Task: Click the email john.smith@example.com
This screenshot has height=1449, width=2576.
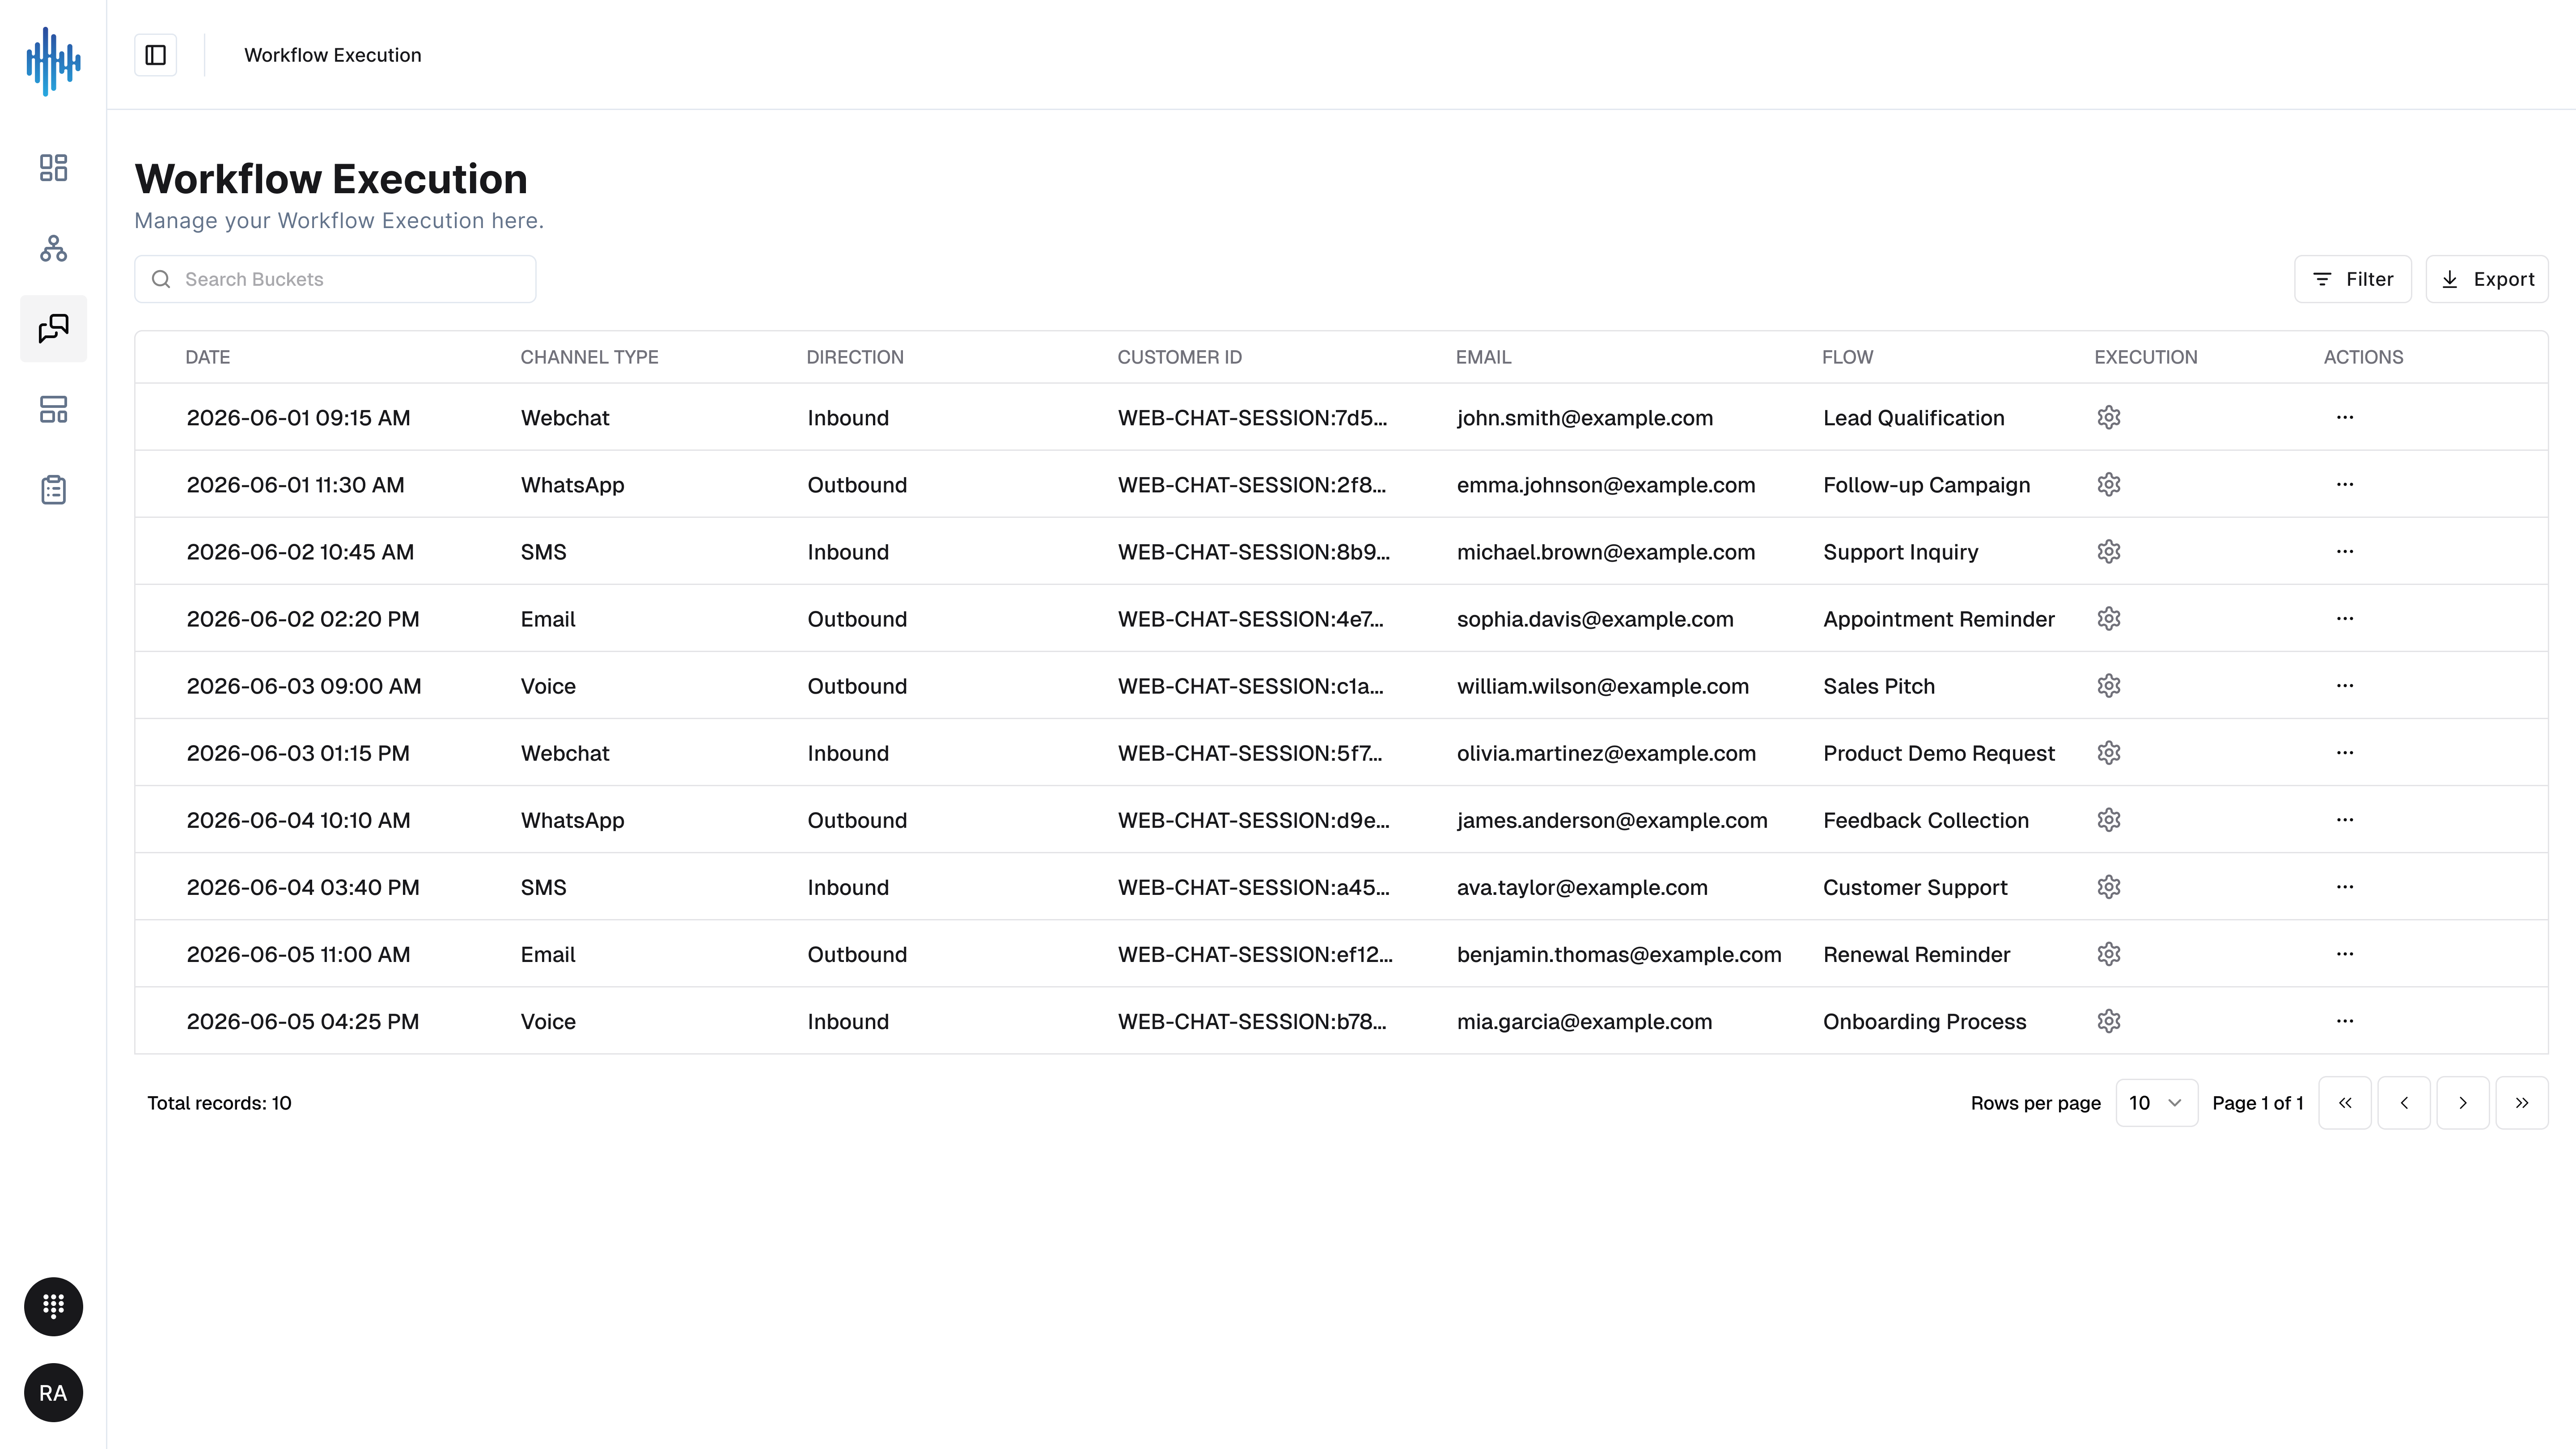Action: coord(1584,418)
